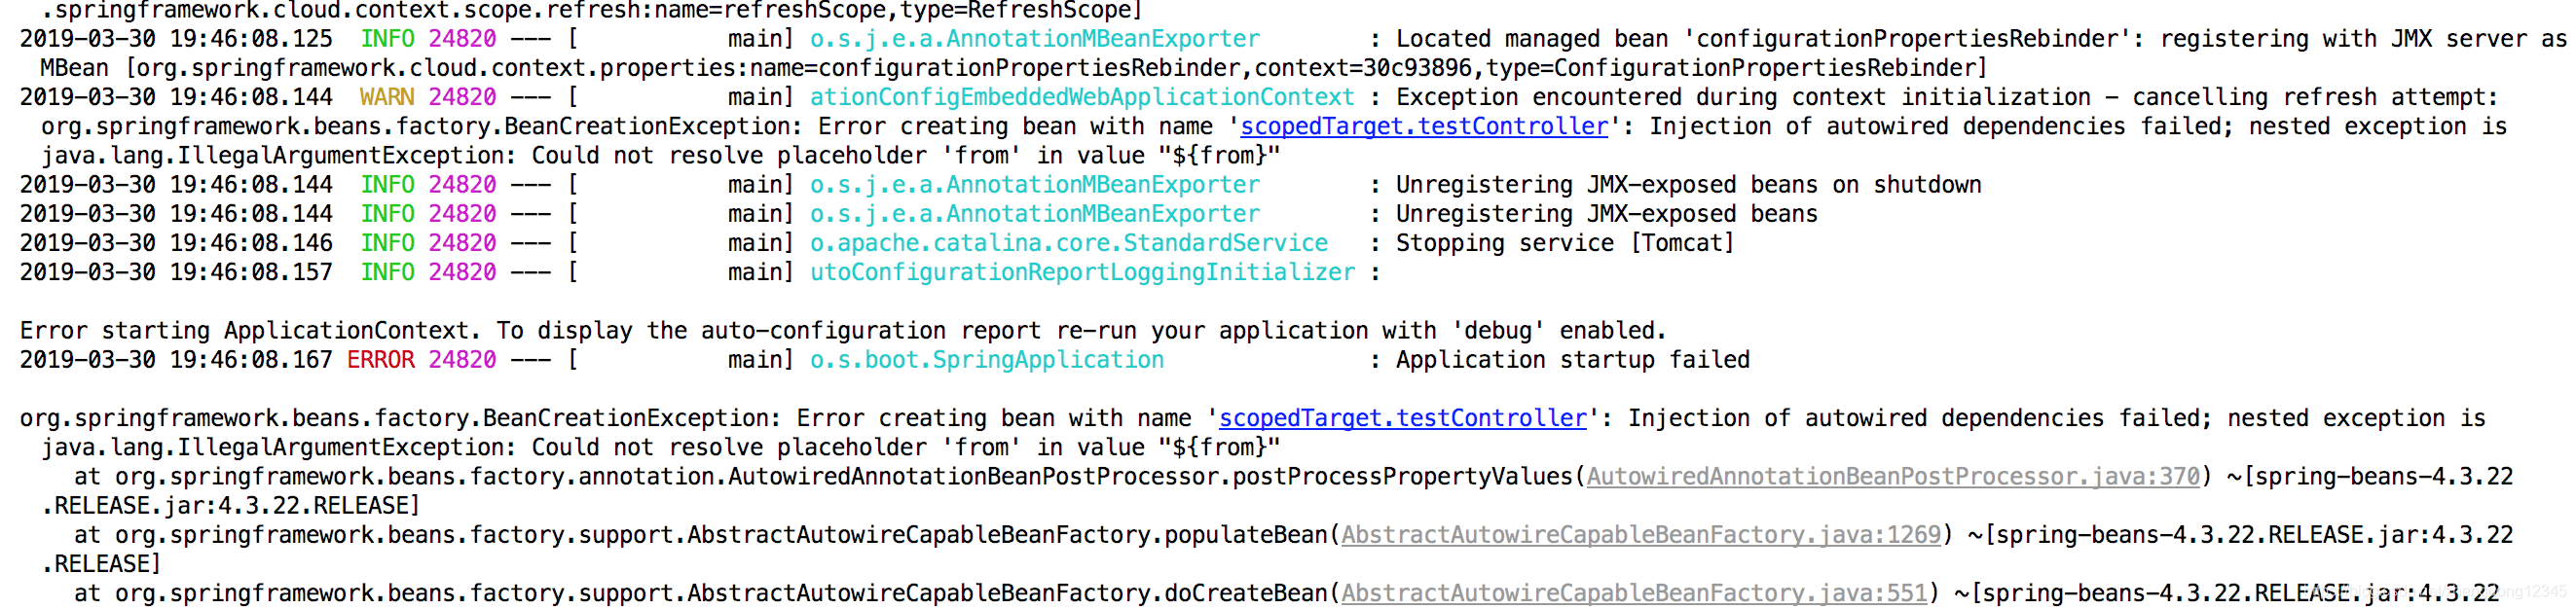Open the AutowiredAnnotationBeanPostProcessor.java:370 stack trace link
The width and height of the screenshot is (2576, 609).
[x=1893, y=477]
